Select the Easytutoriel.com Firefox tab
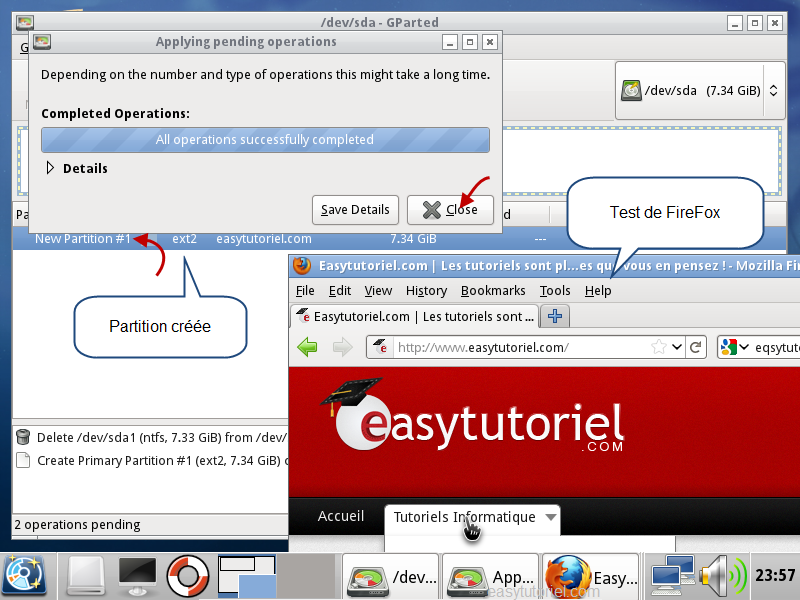The image size is (800, 600). click(x=415, y=316)
